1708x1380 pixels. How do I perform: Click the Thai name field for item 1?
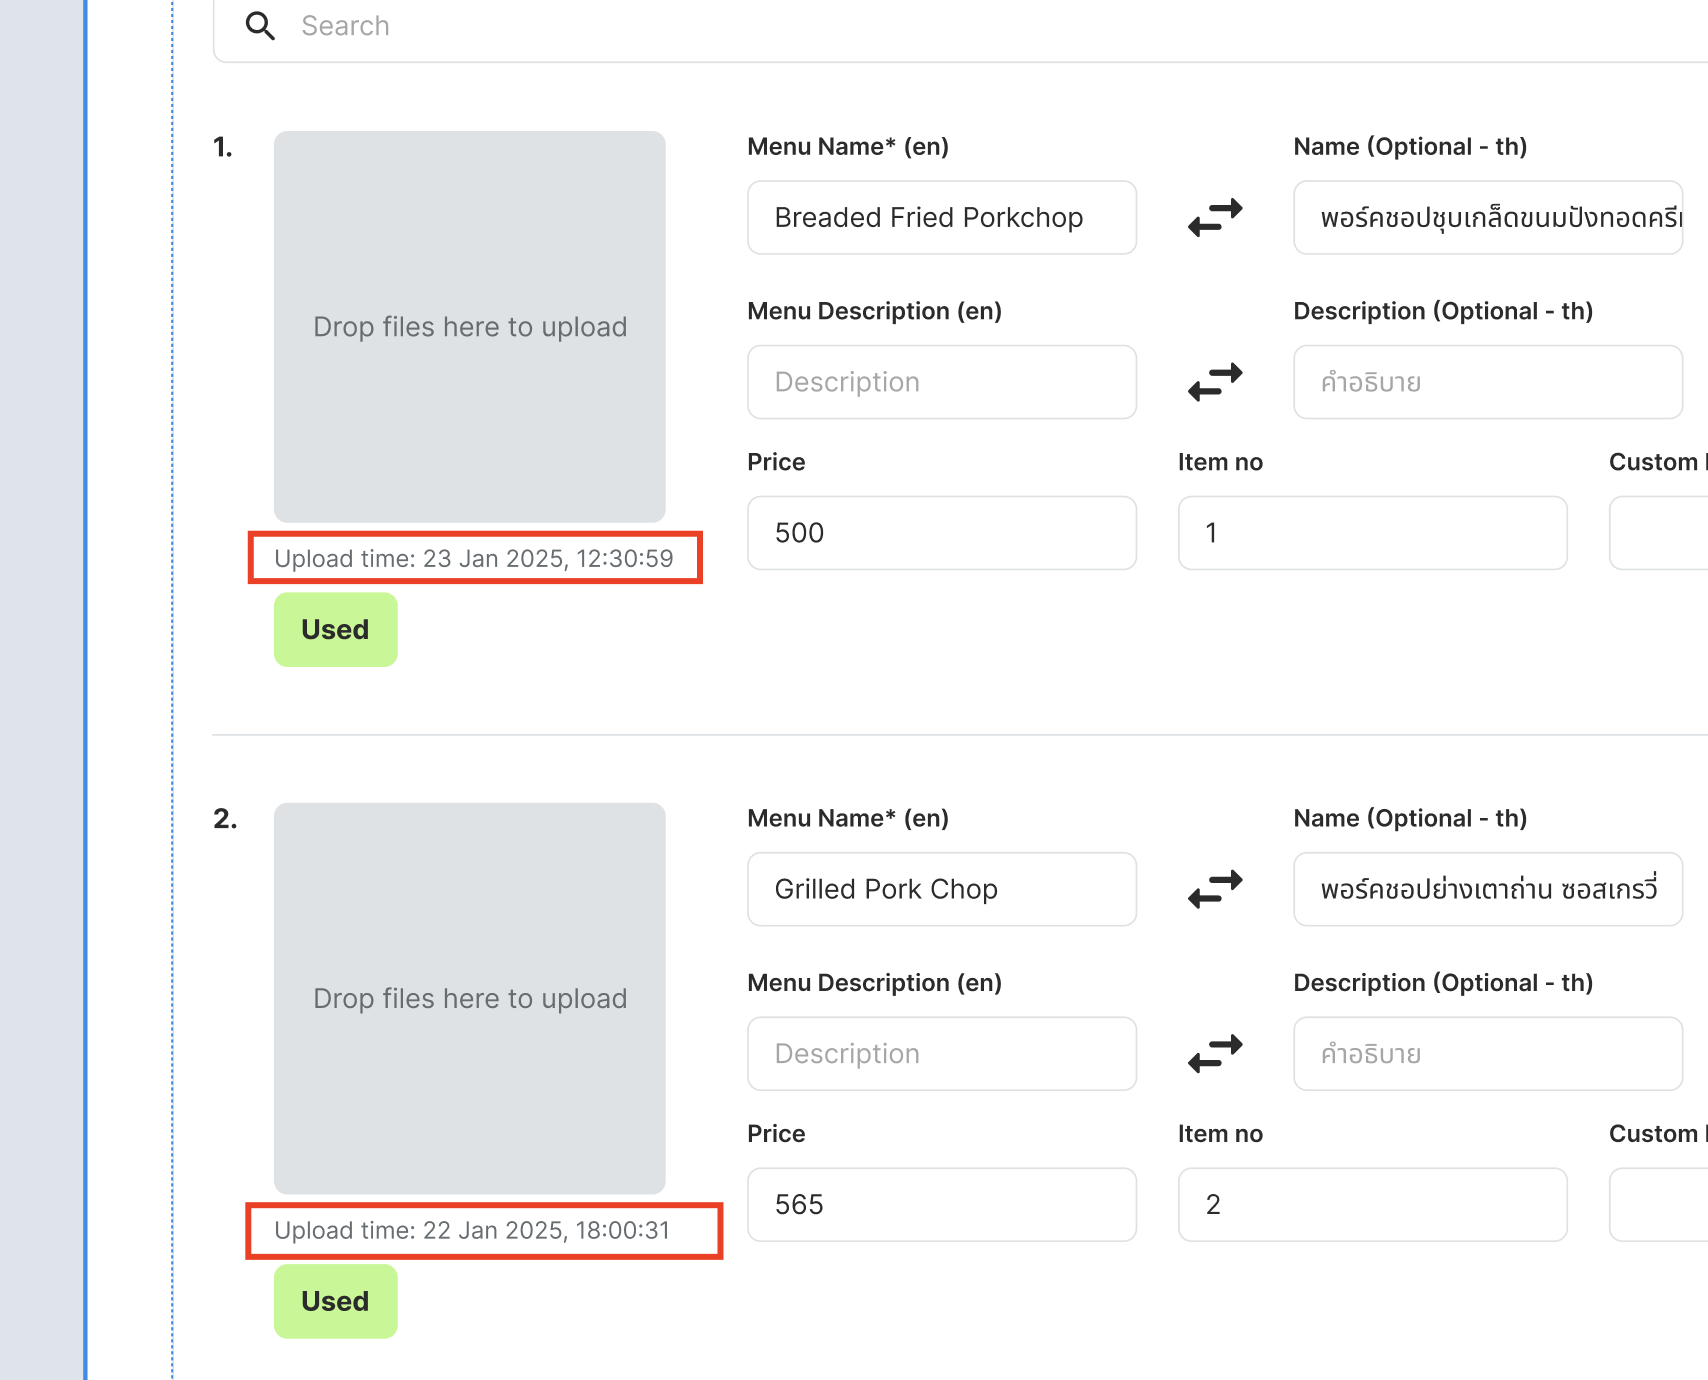[x=1487, y=218]
